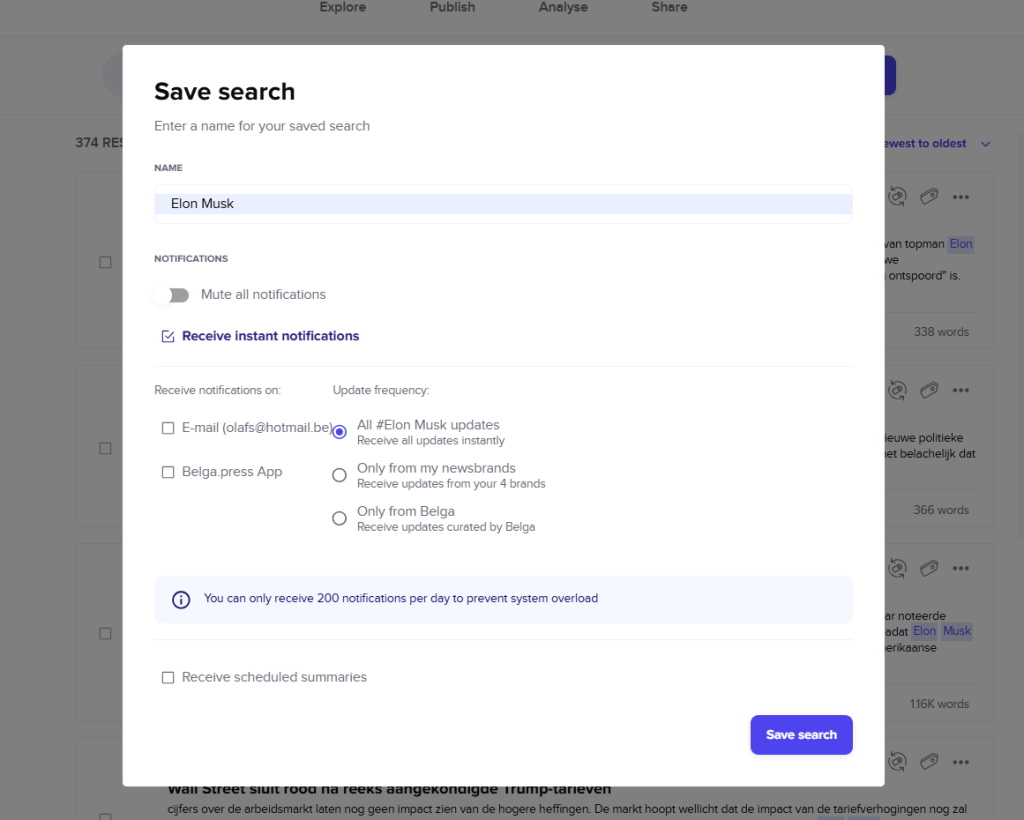Click the Name field containing Elon Musk
This screenshot has height=820, width=1024.
503,204
